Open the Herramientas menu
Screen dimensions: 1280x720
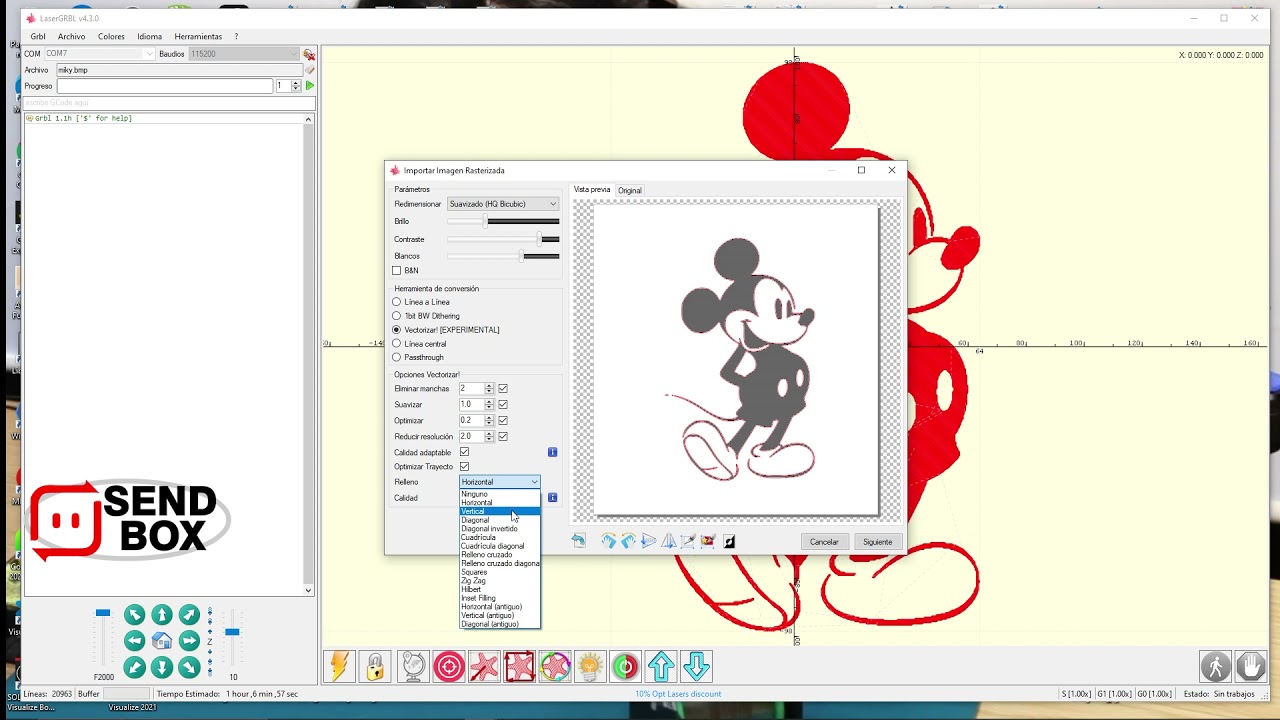[198, 37]
